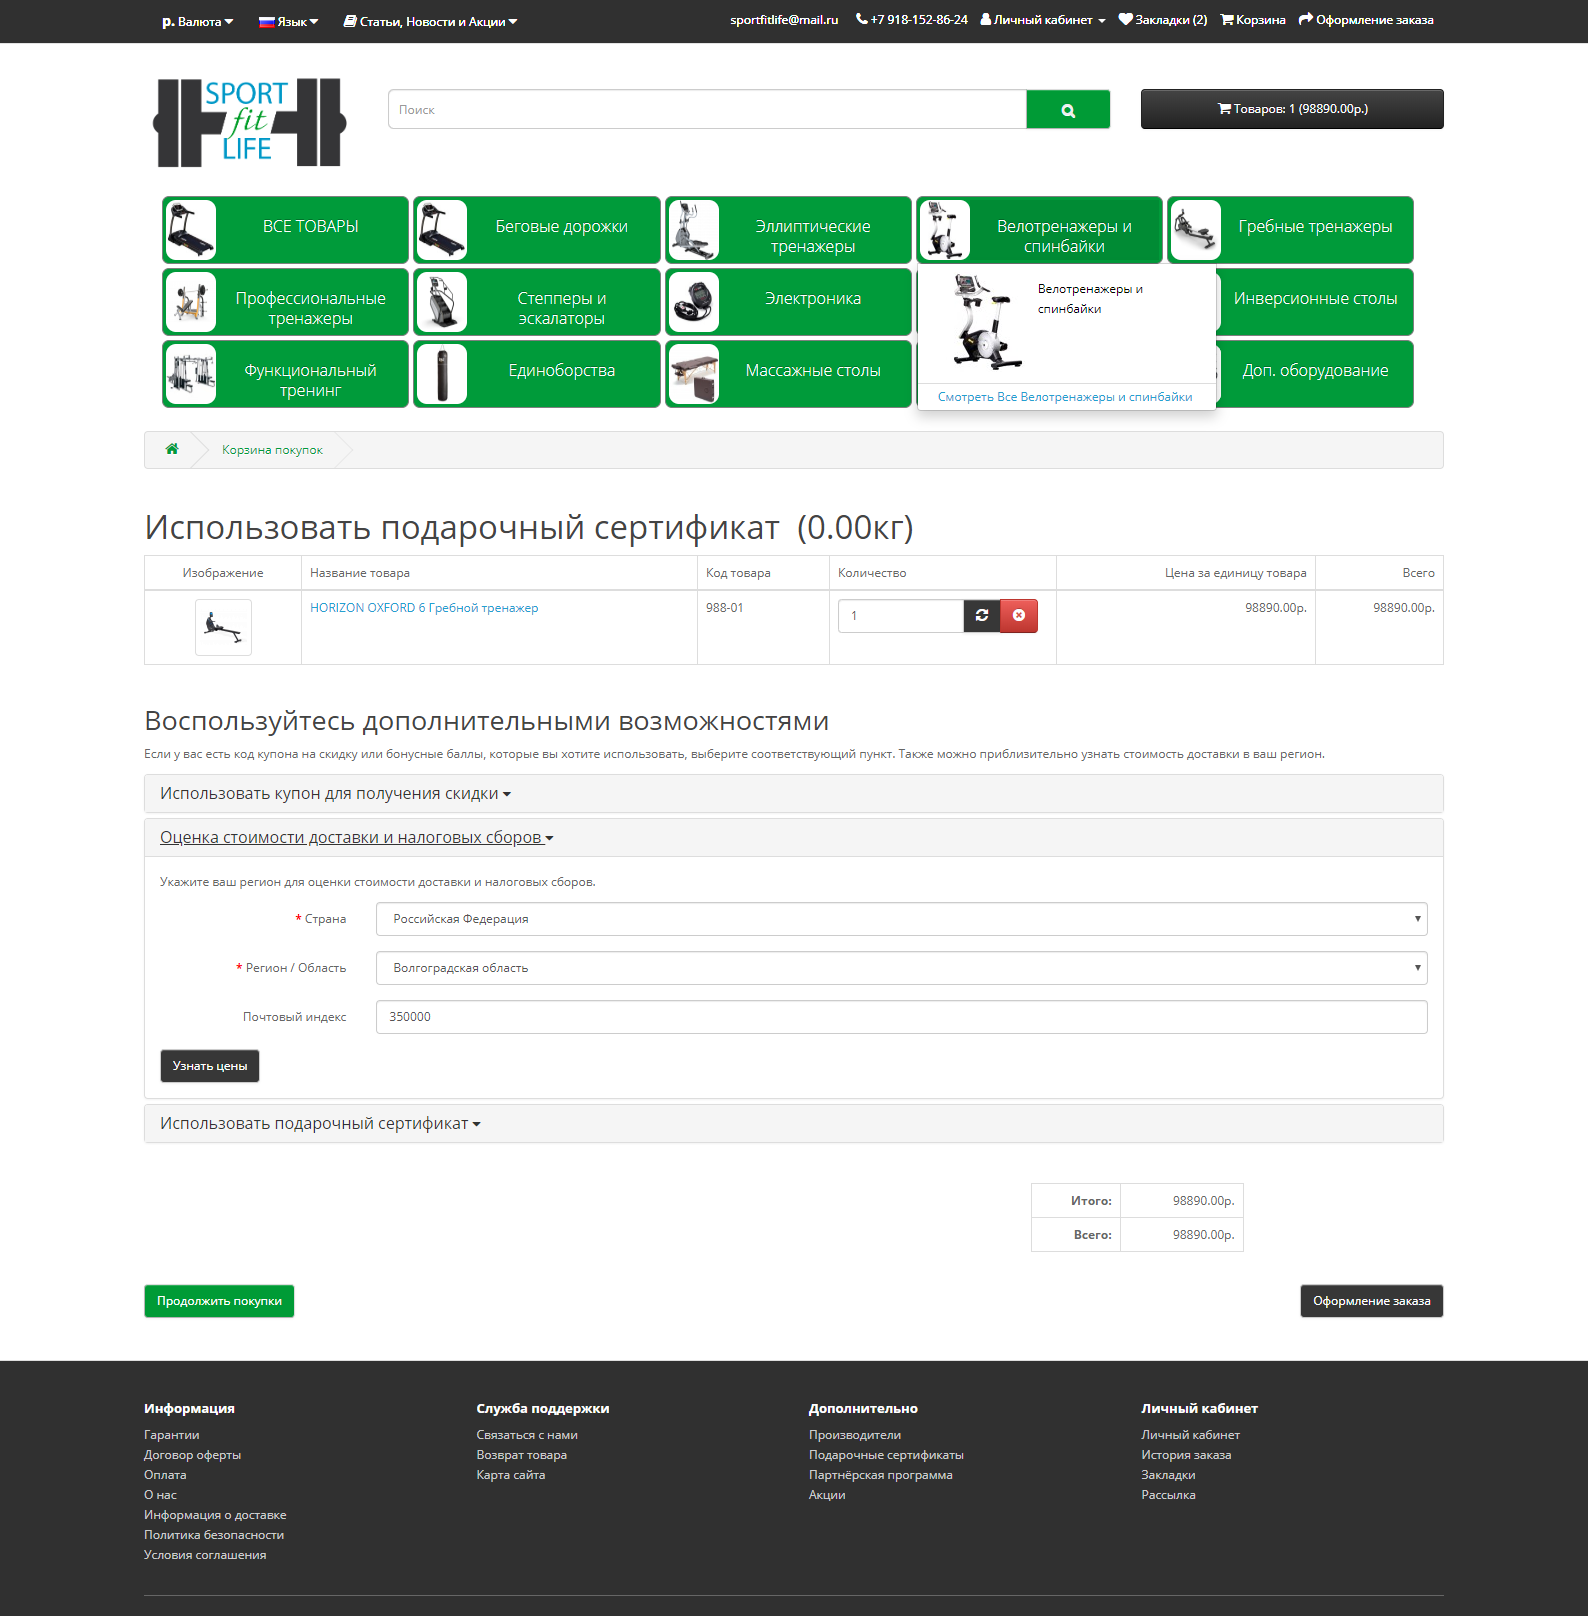Viewport: 1588px width, 1616px height.
Task: Open the Беговые дорожки category
Action: click(537, 230)
